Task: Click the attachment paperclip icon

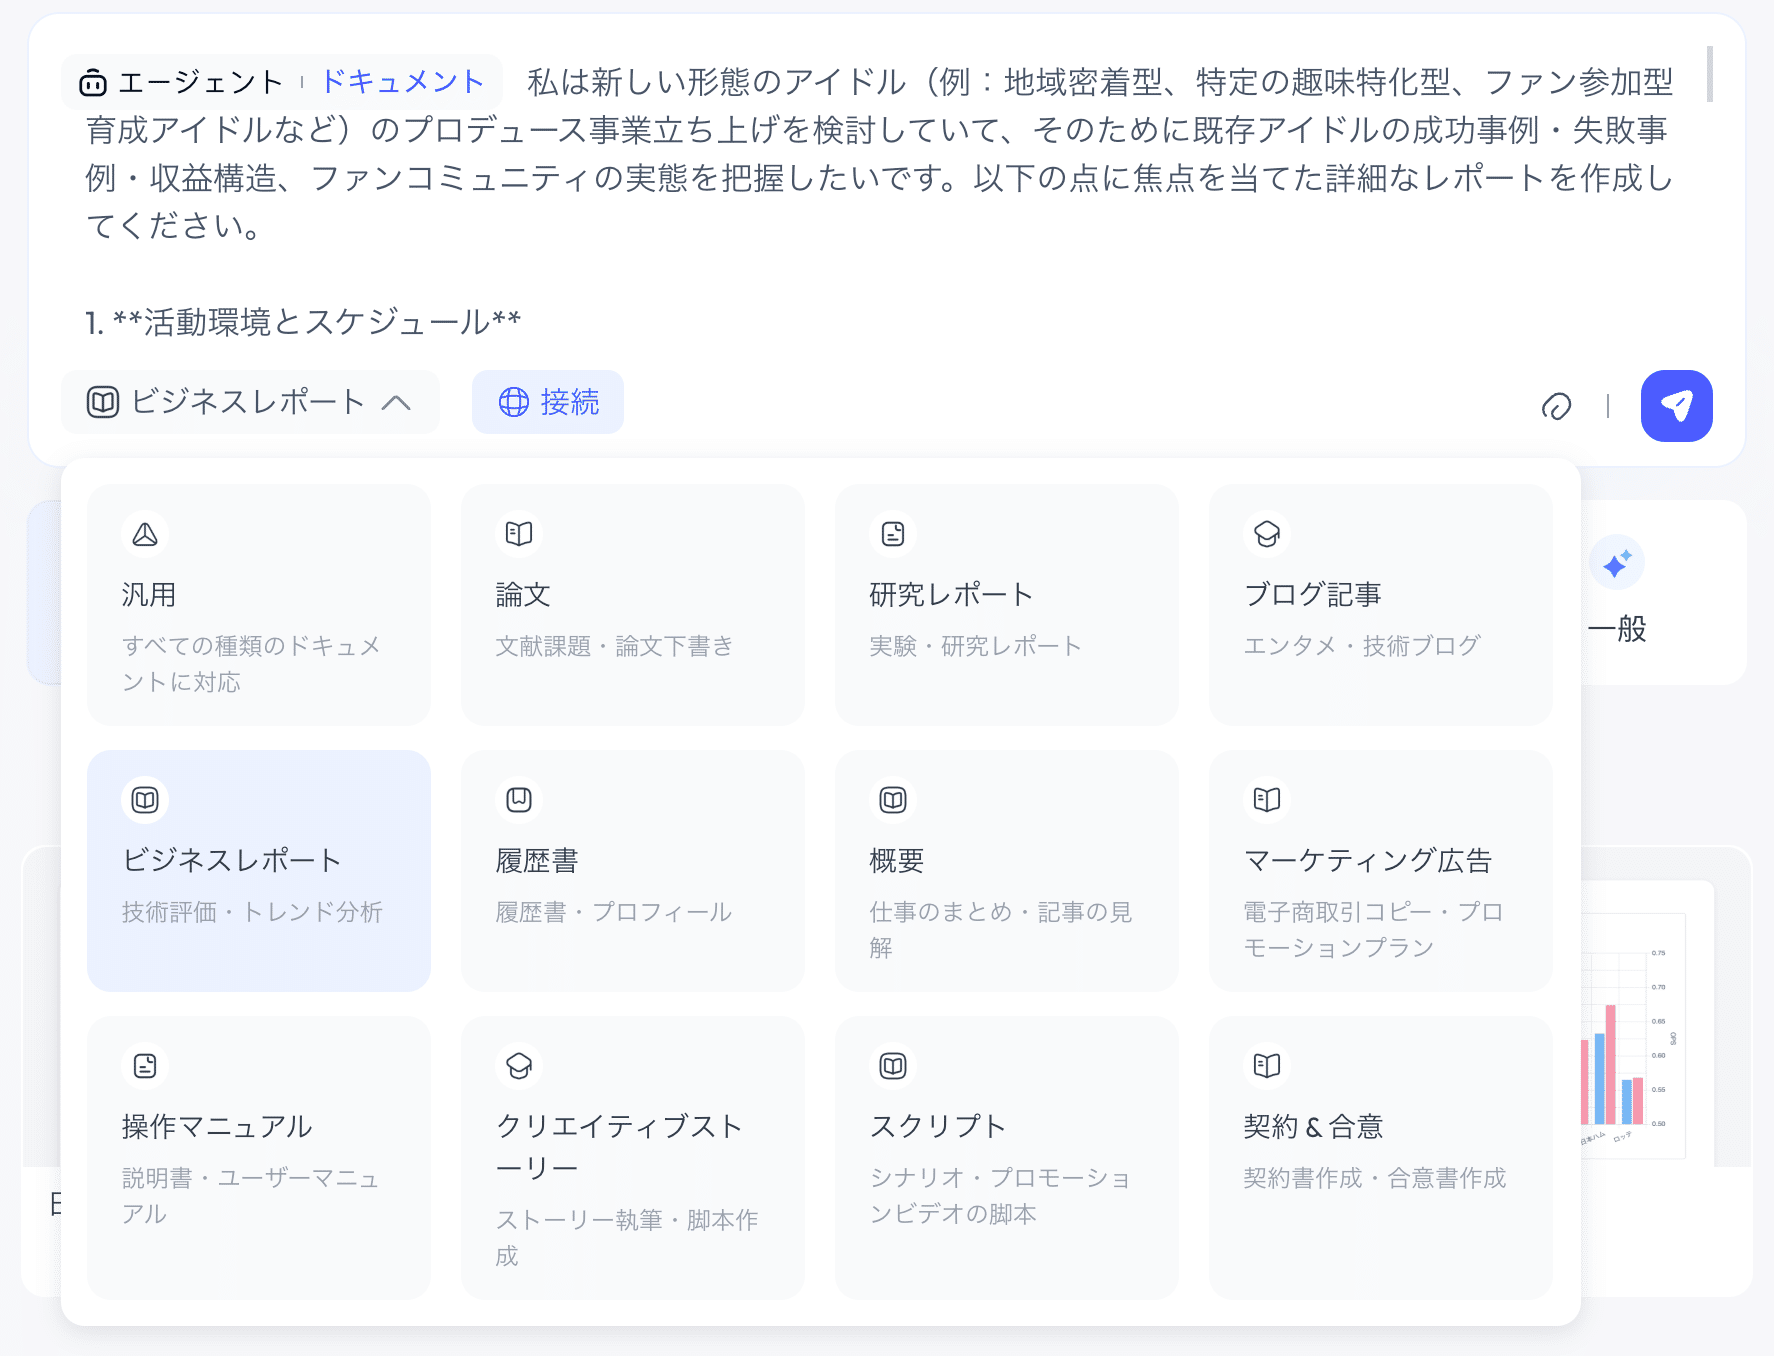Action: click(1556, 406)
